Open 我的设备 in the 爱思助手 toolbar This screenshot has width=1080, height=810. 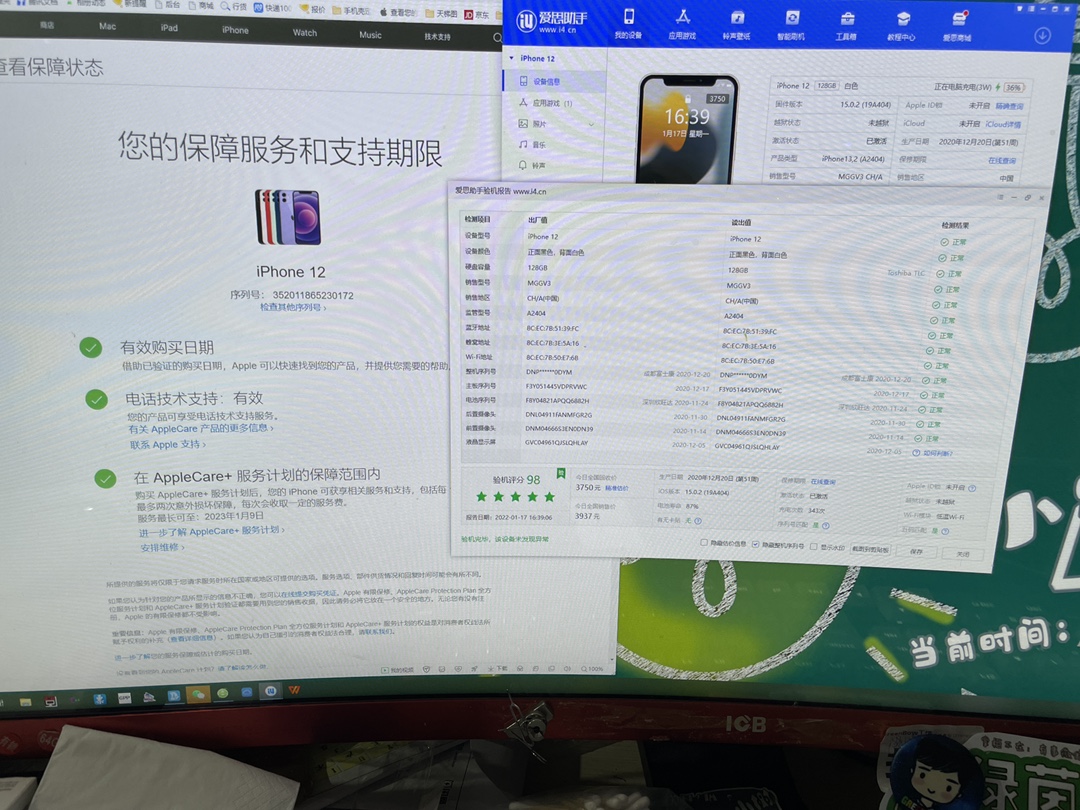pos(628,23)
